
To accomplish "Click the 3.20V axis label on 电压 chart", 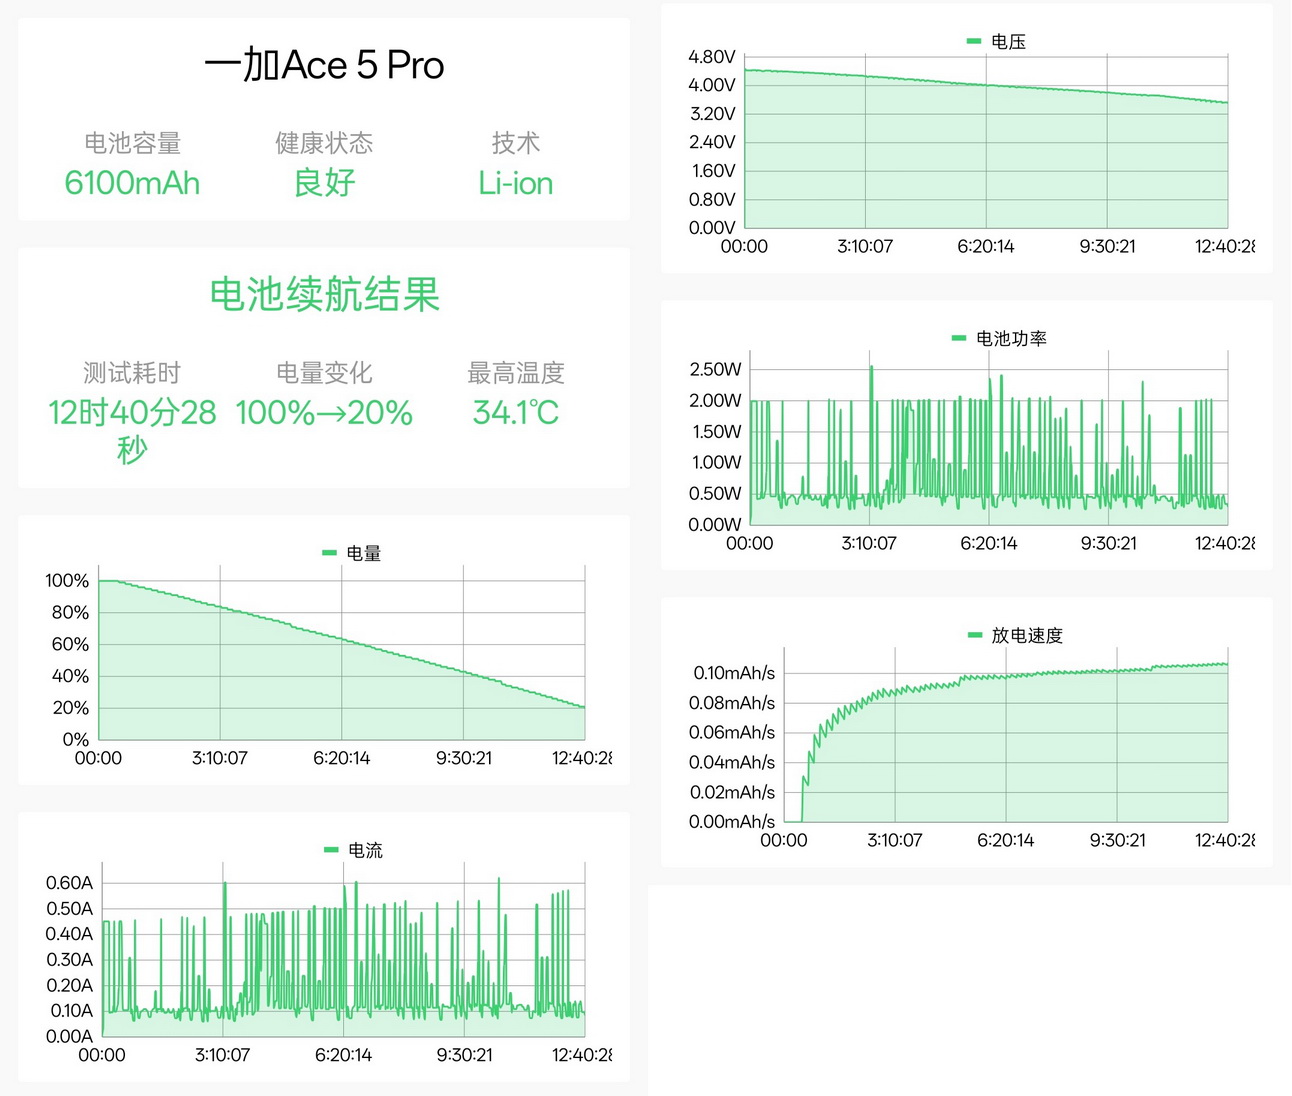I will click(712, 114).
